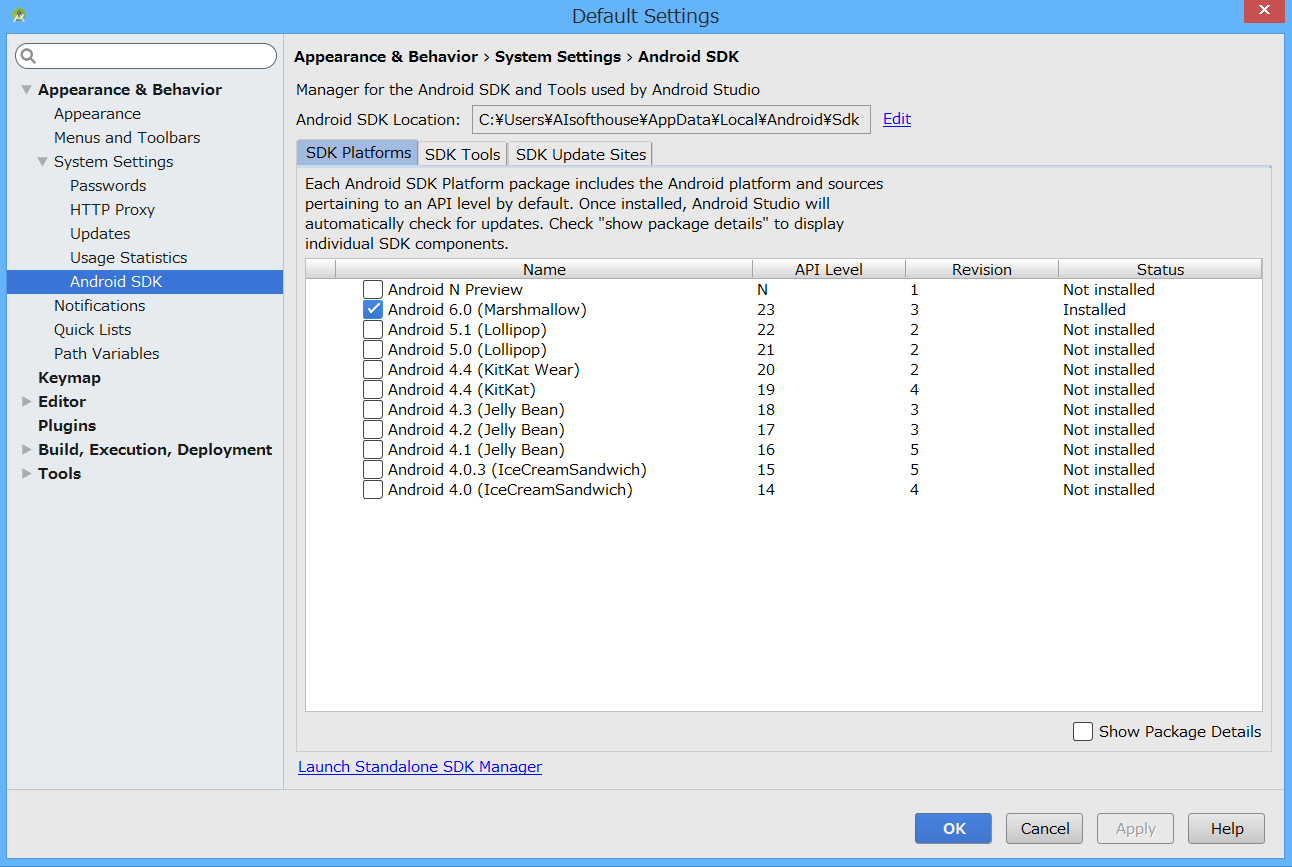Click the Android Studio icon in title bar

click(20, 16)
